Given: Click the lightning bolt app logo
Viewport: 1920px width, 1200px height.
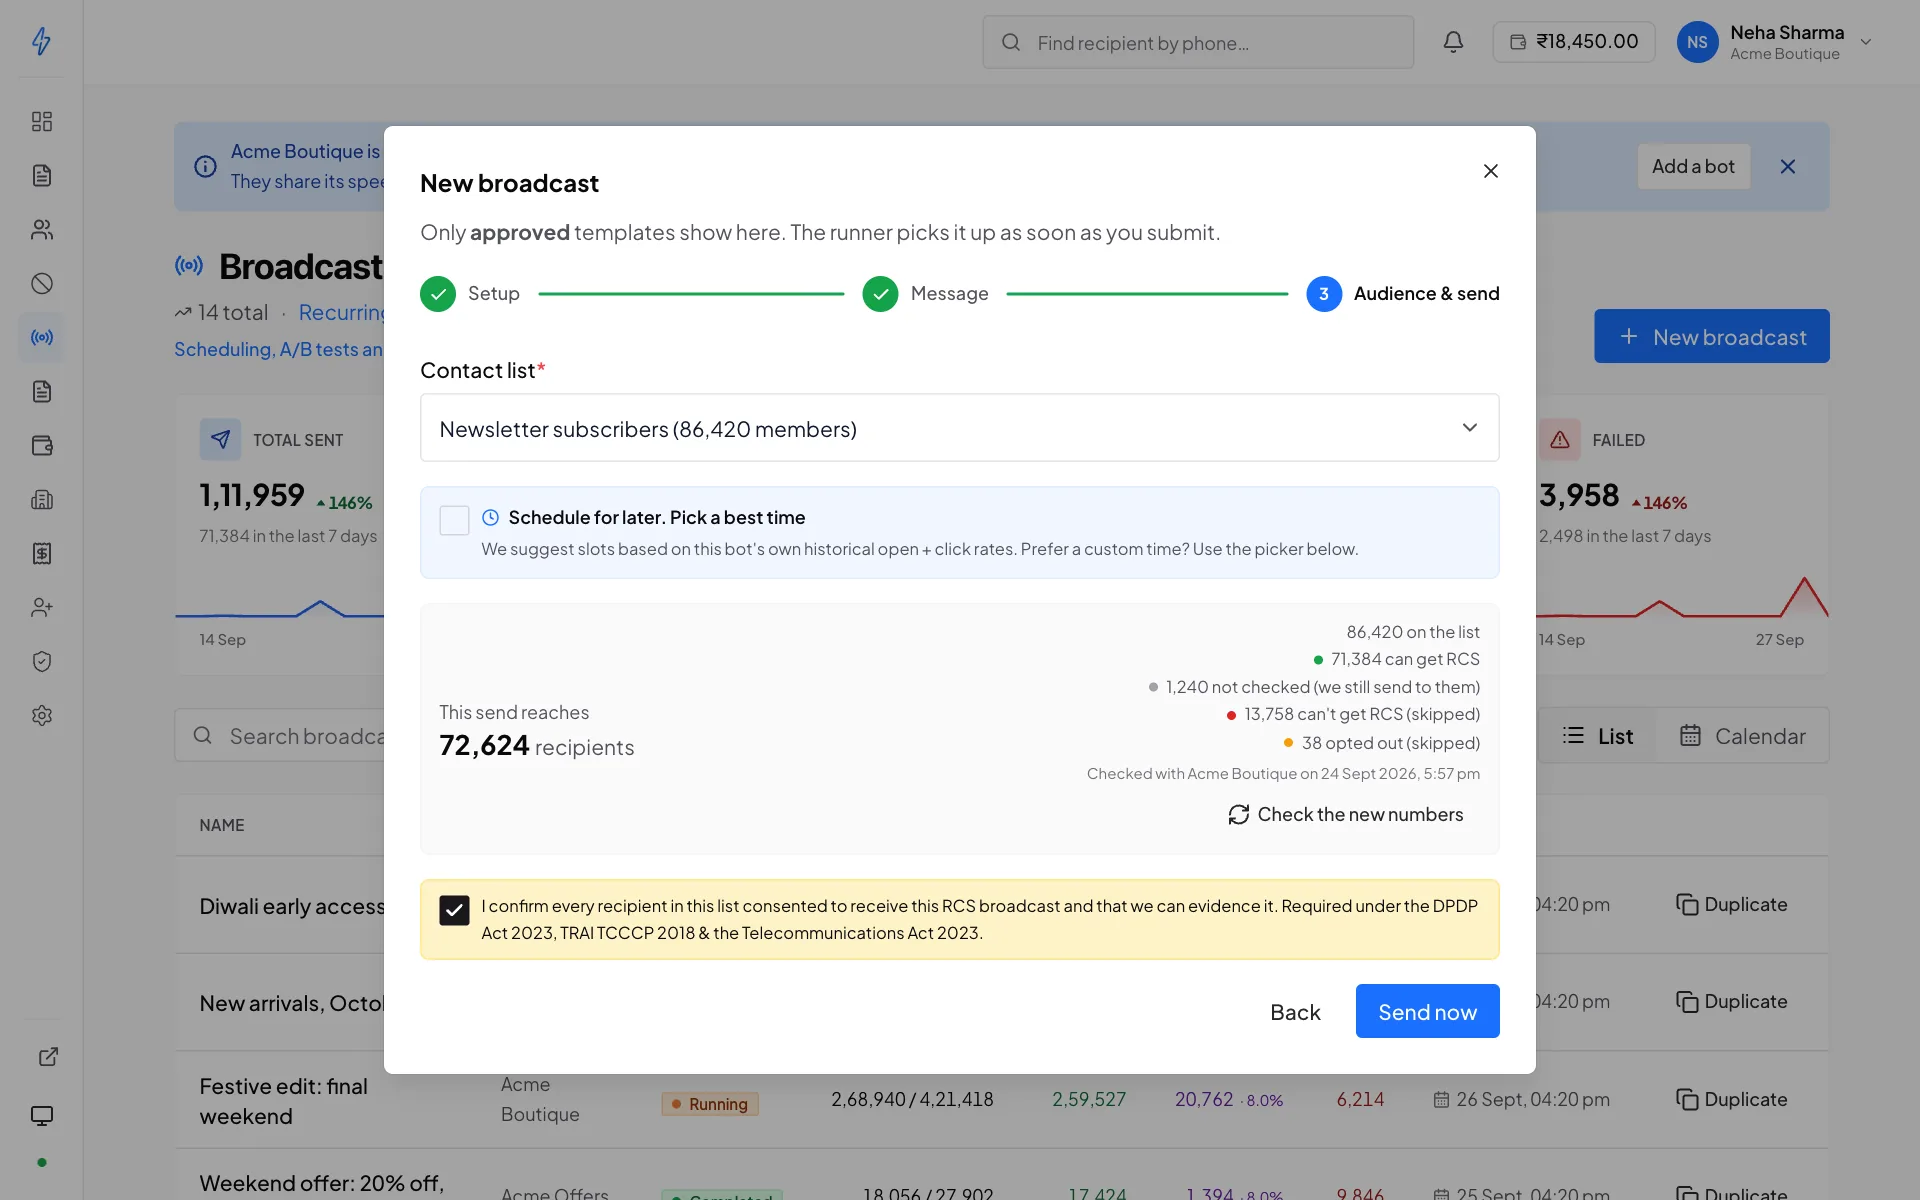Looking at the screenshot, I should pos(41,41).
